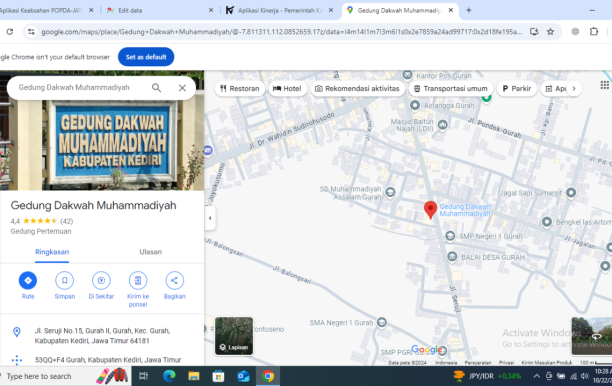The image size is (612, 386).
Task: Filter map by Hotel chip
Action: pyautogui.click(x=287, y=89)
